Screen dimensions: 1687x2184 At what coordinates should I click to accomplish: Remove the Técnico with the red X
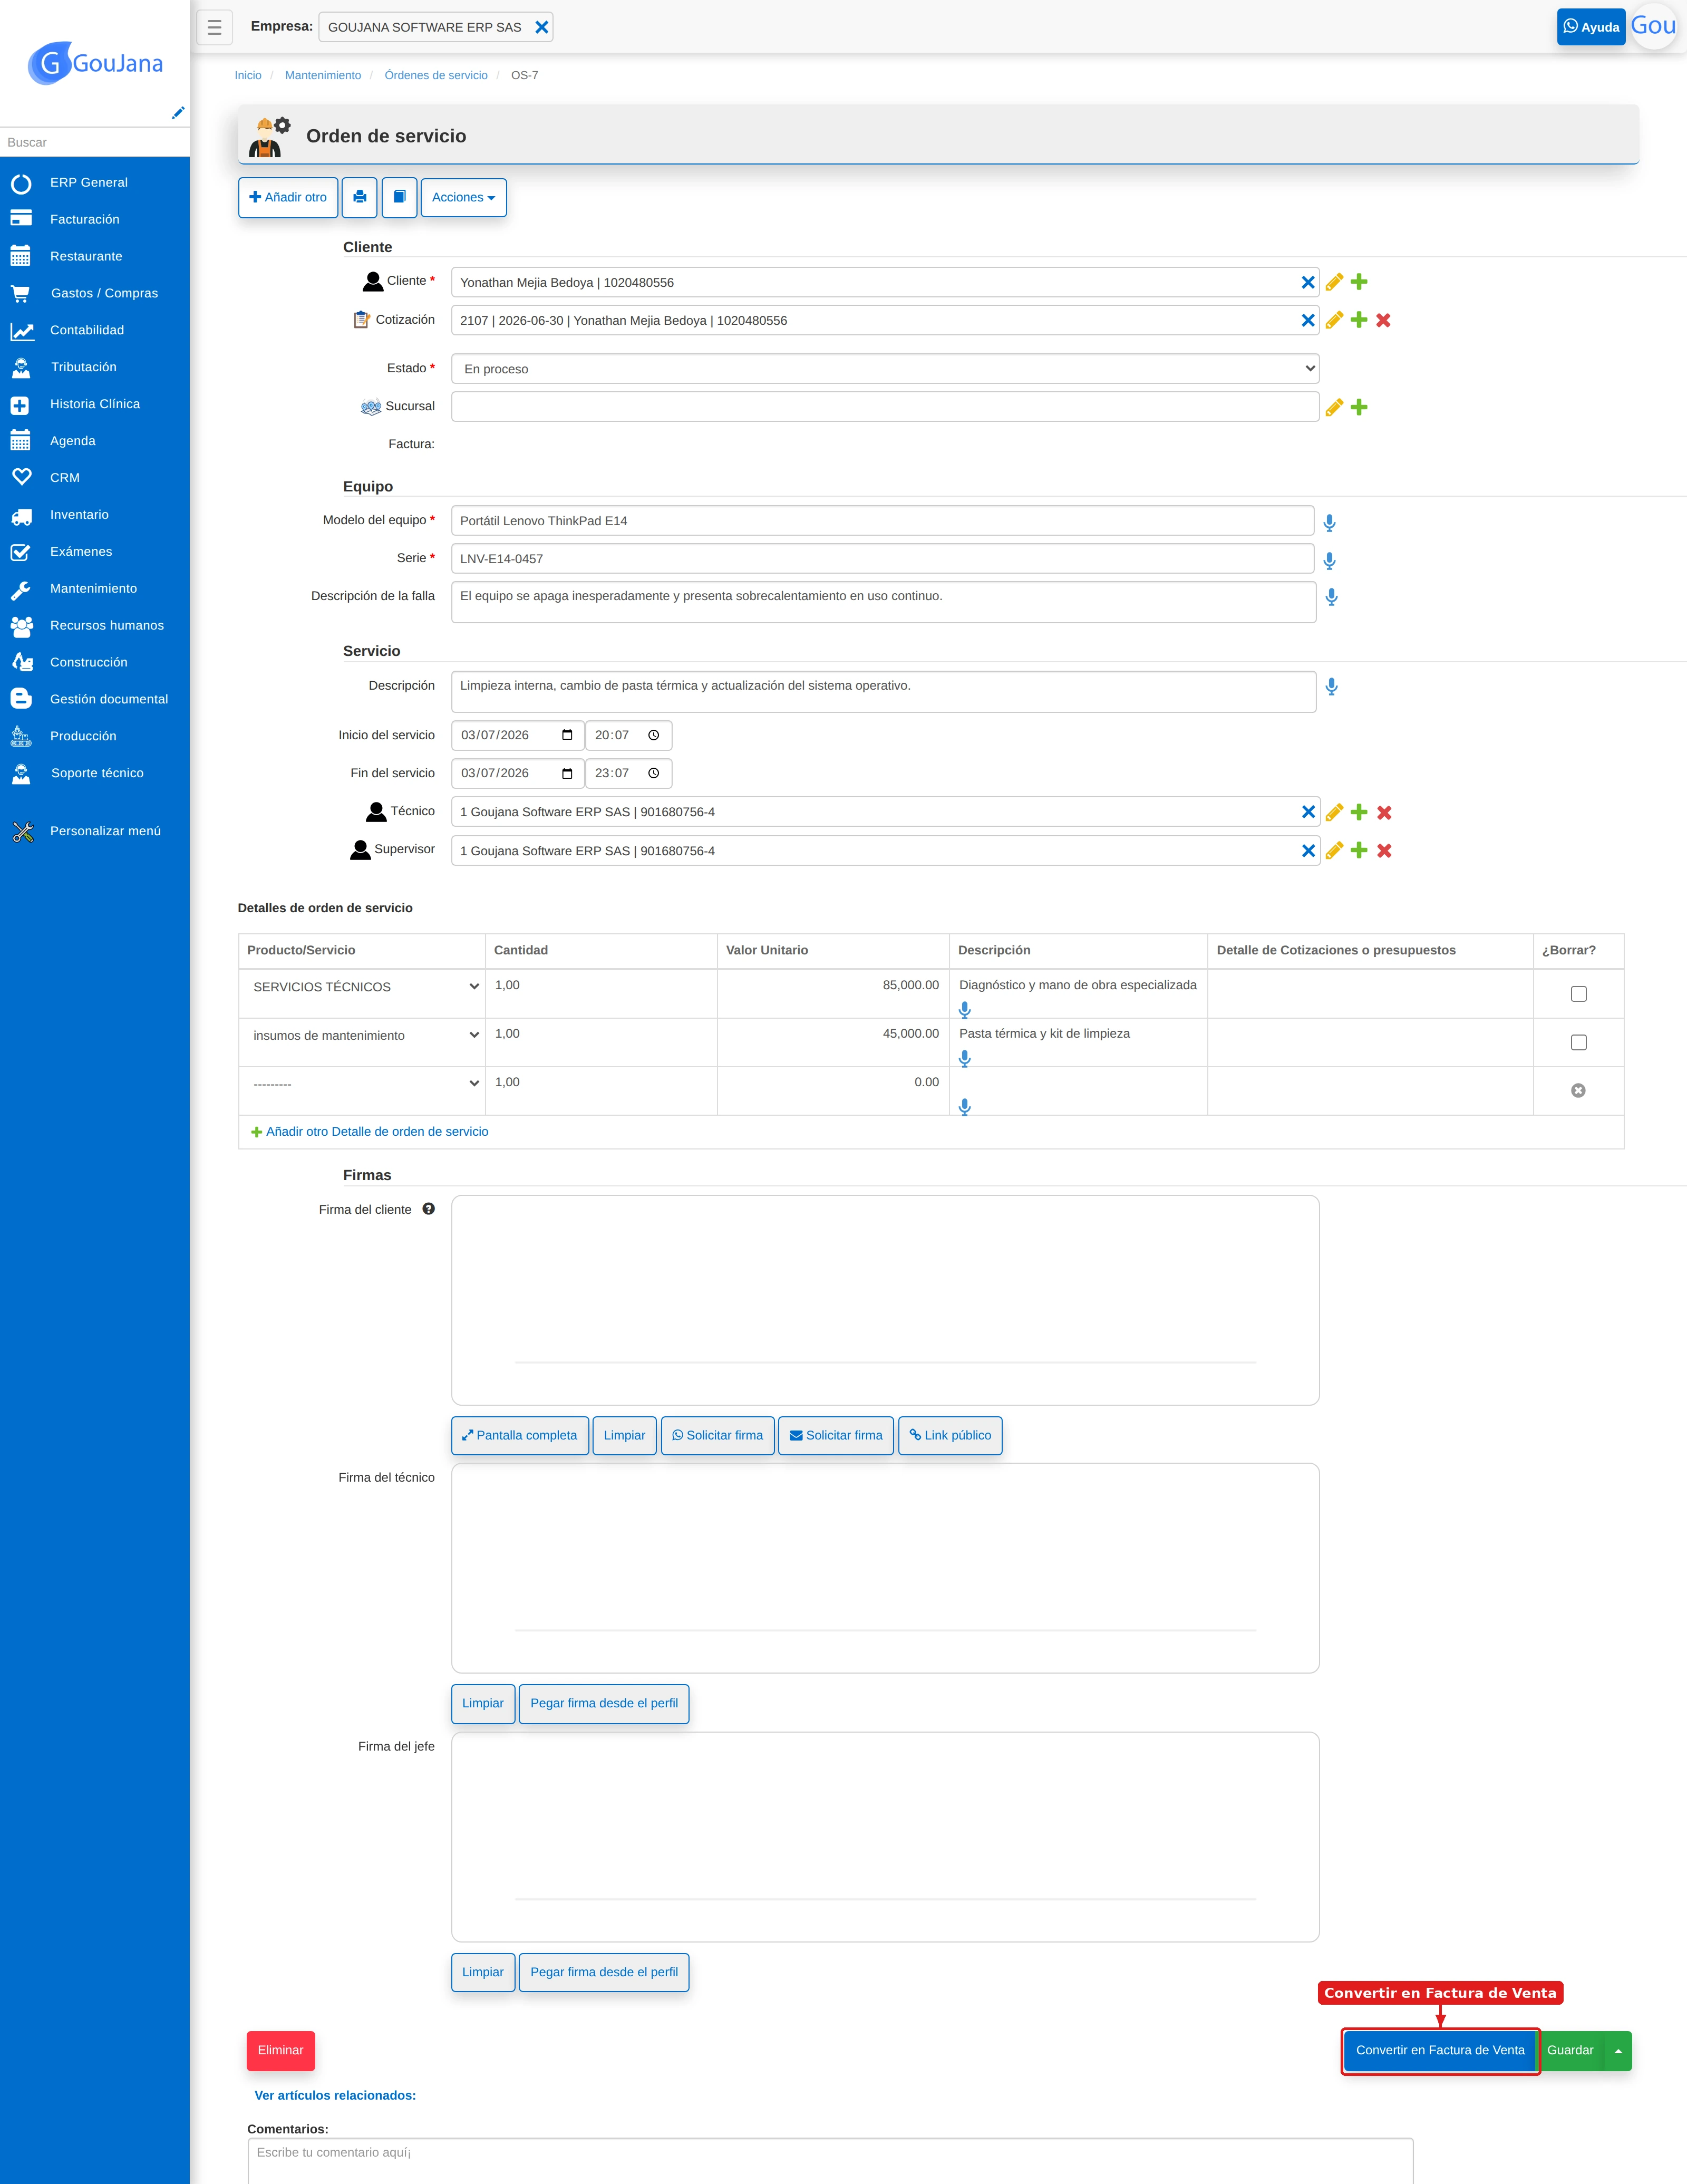(1384, 812)
